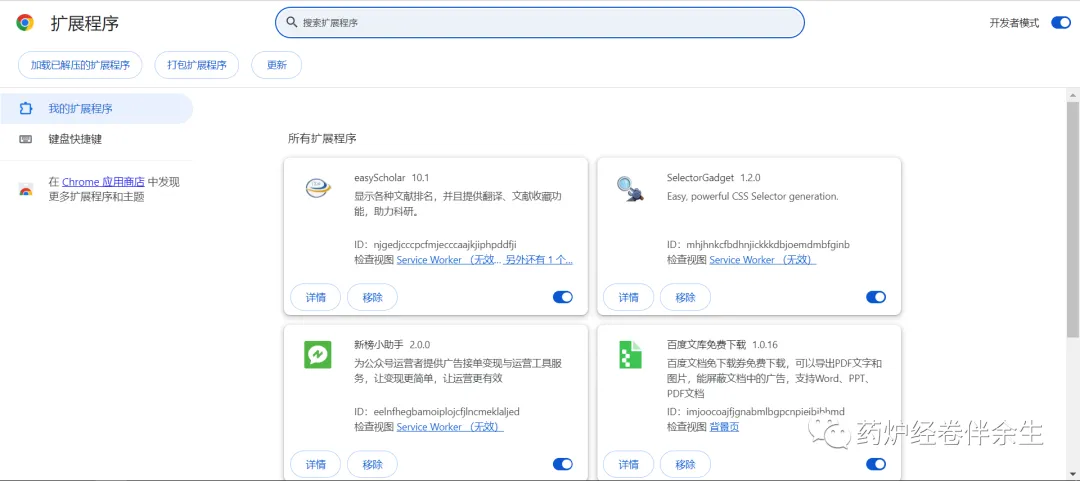This screenshot has width=1080, height=481.
Task: Disable the SelectorGadget extension switch
Action: click(875, 297)
